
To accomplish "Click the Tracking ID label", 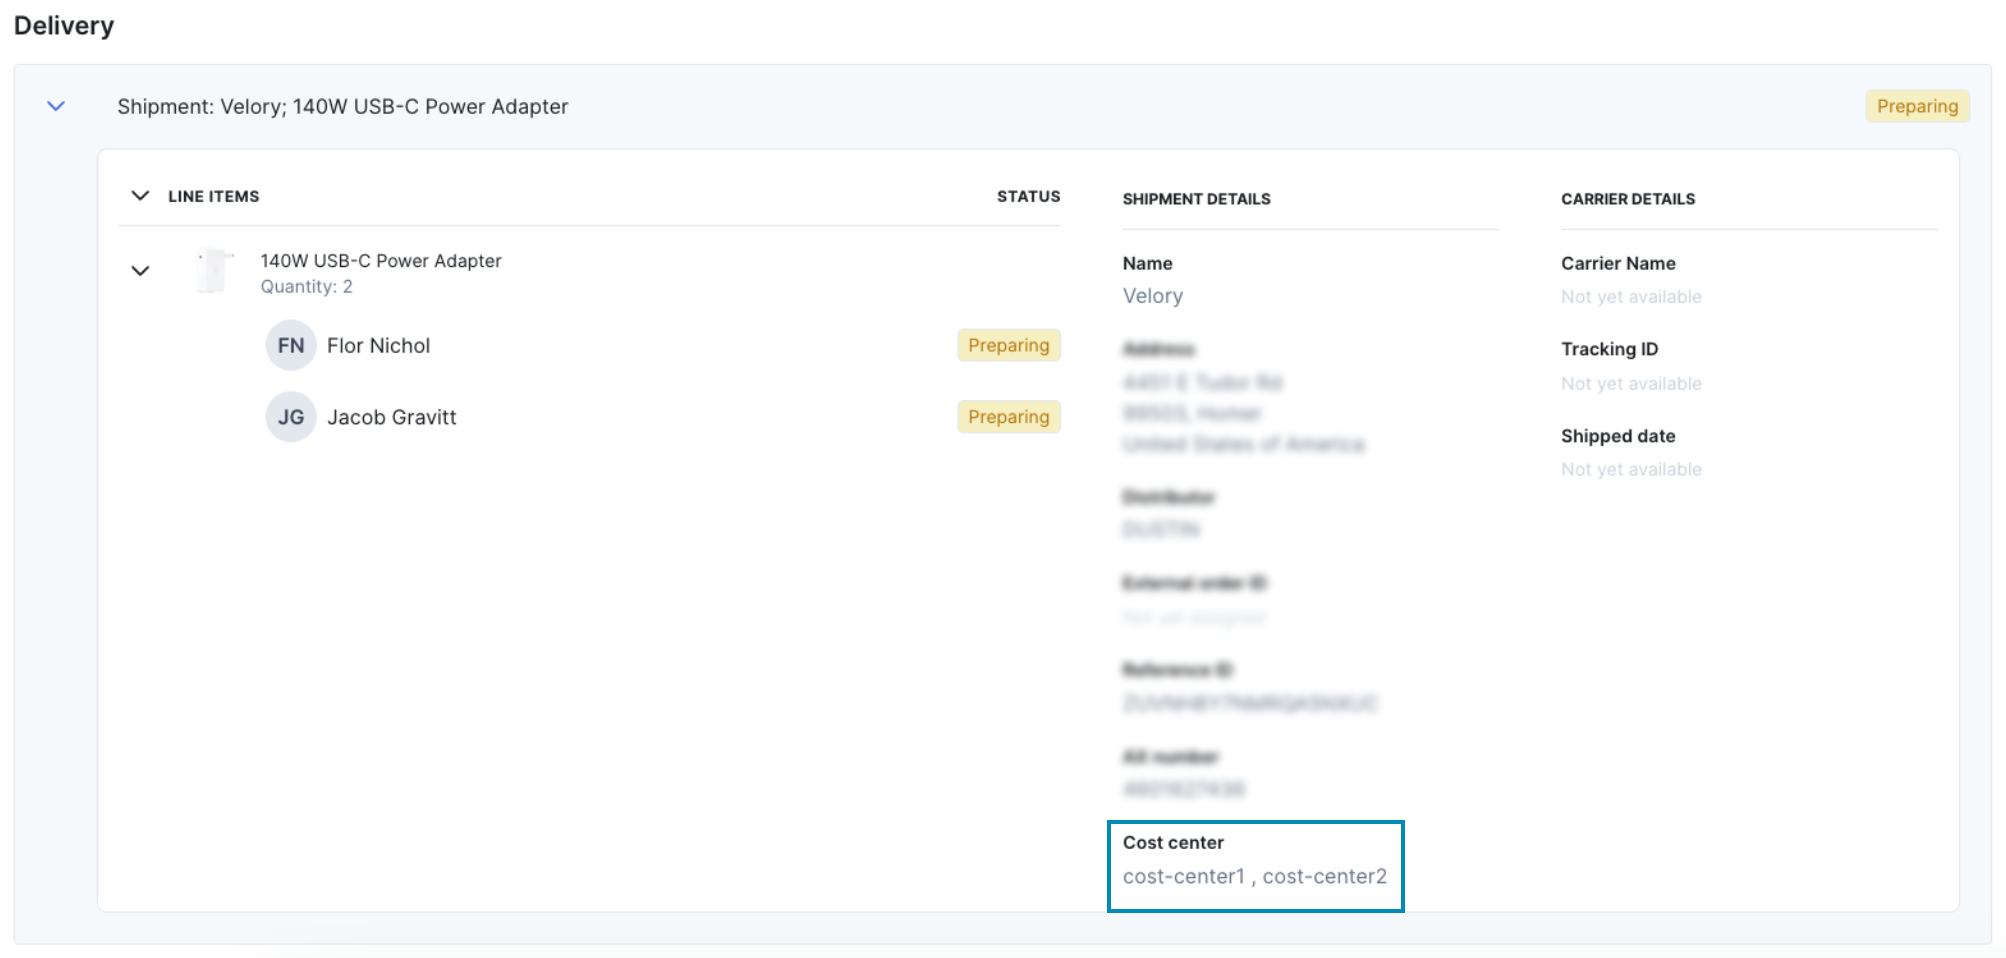I will pyautogui.click(x=1609, y=349).
